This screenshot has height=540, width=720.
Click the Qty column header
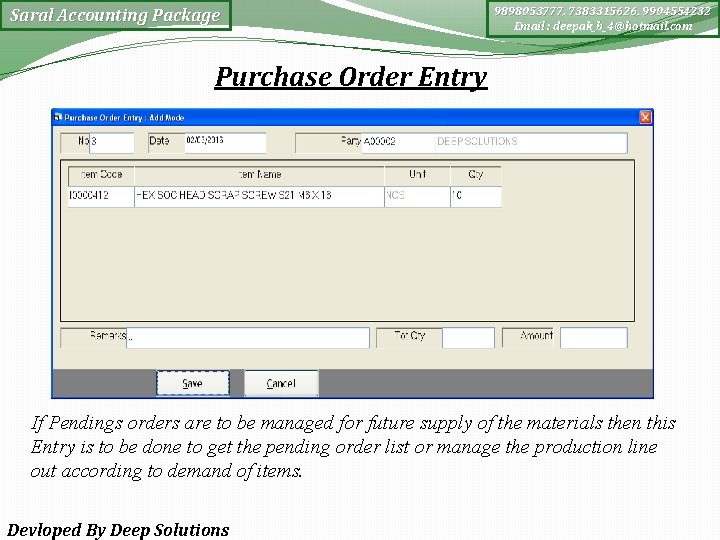click(x=476, y=175)
